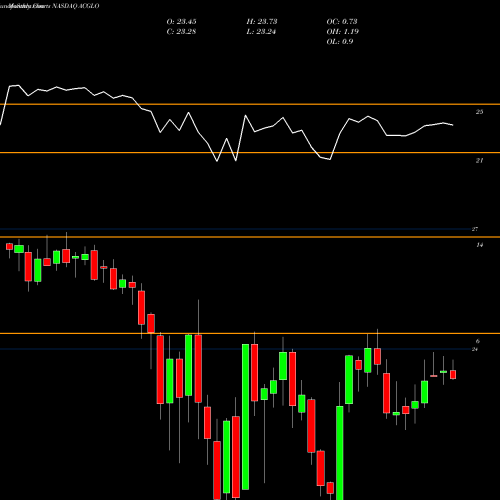
Task: Select the close value C: 23.28
Action: pyautogui.click(x=181, y=32)
